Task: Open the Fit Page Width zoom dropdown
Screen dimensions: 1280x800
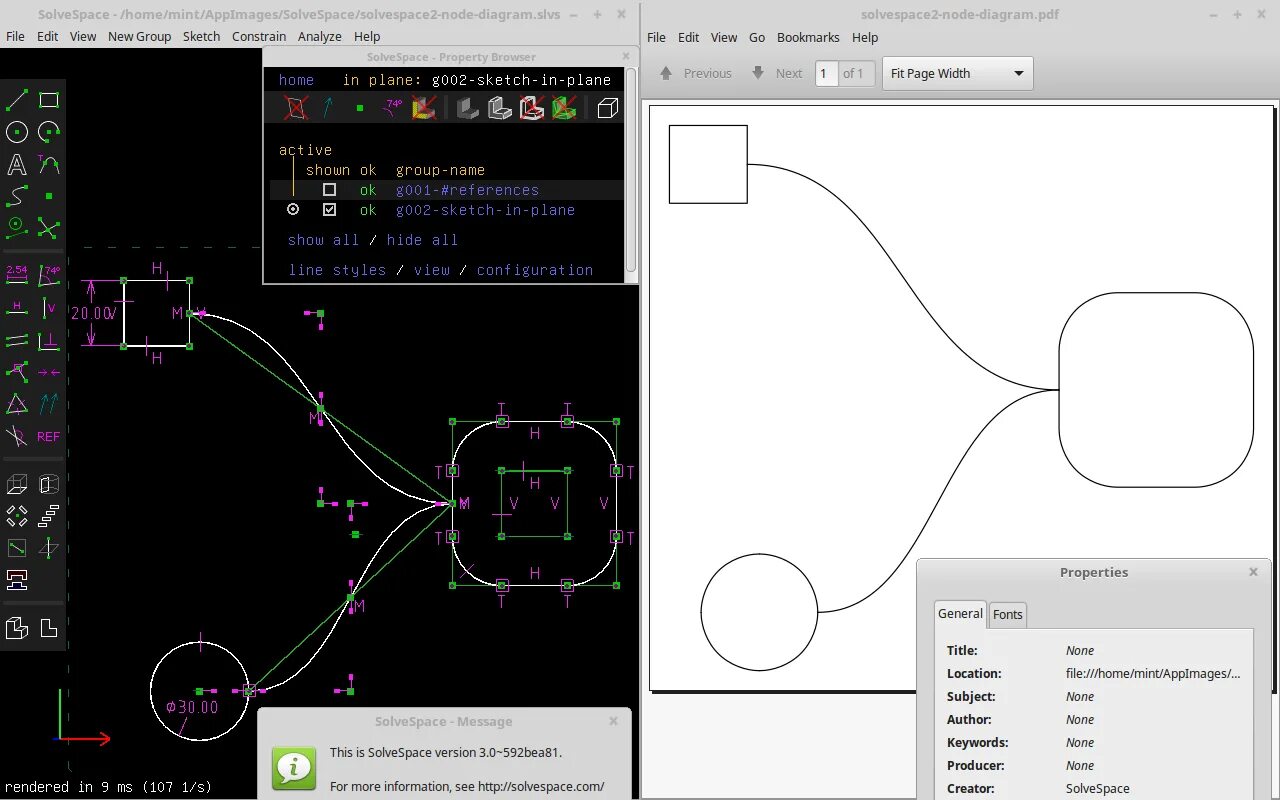Action: tap(957, 73)
